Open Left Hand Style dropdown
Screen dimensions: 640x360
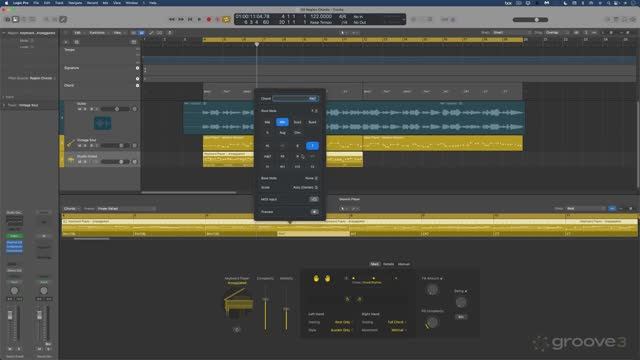point(341,330)
